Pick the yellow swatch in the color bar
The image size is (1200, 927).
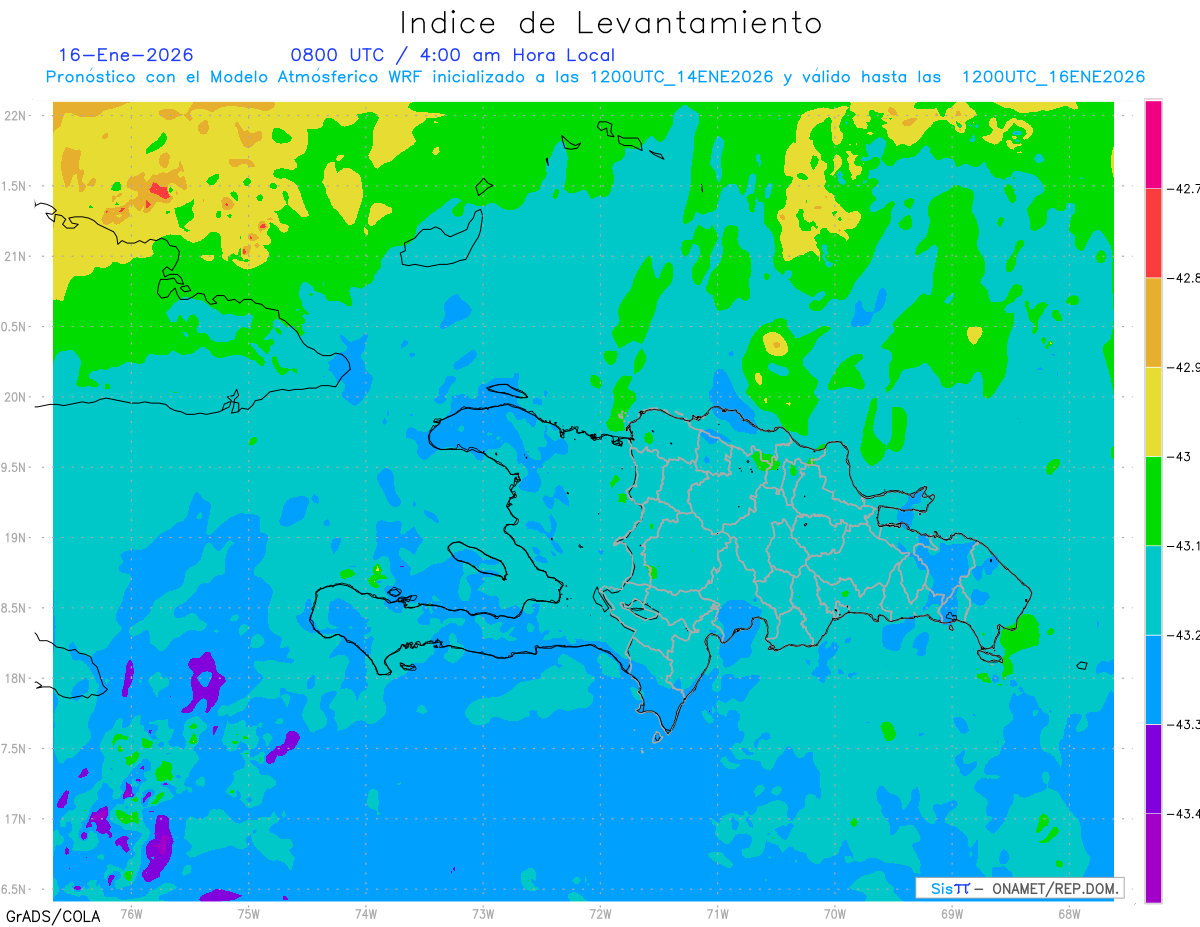click(x=1153, y=411)
